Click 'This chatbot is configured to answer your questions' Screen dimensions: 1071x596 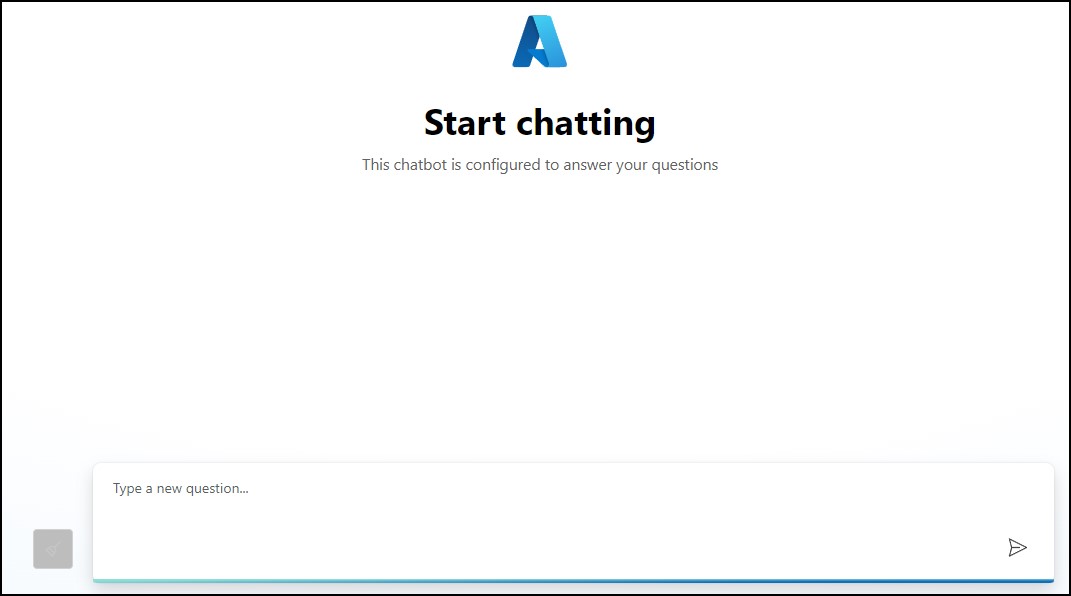(540, 165)
